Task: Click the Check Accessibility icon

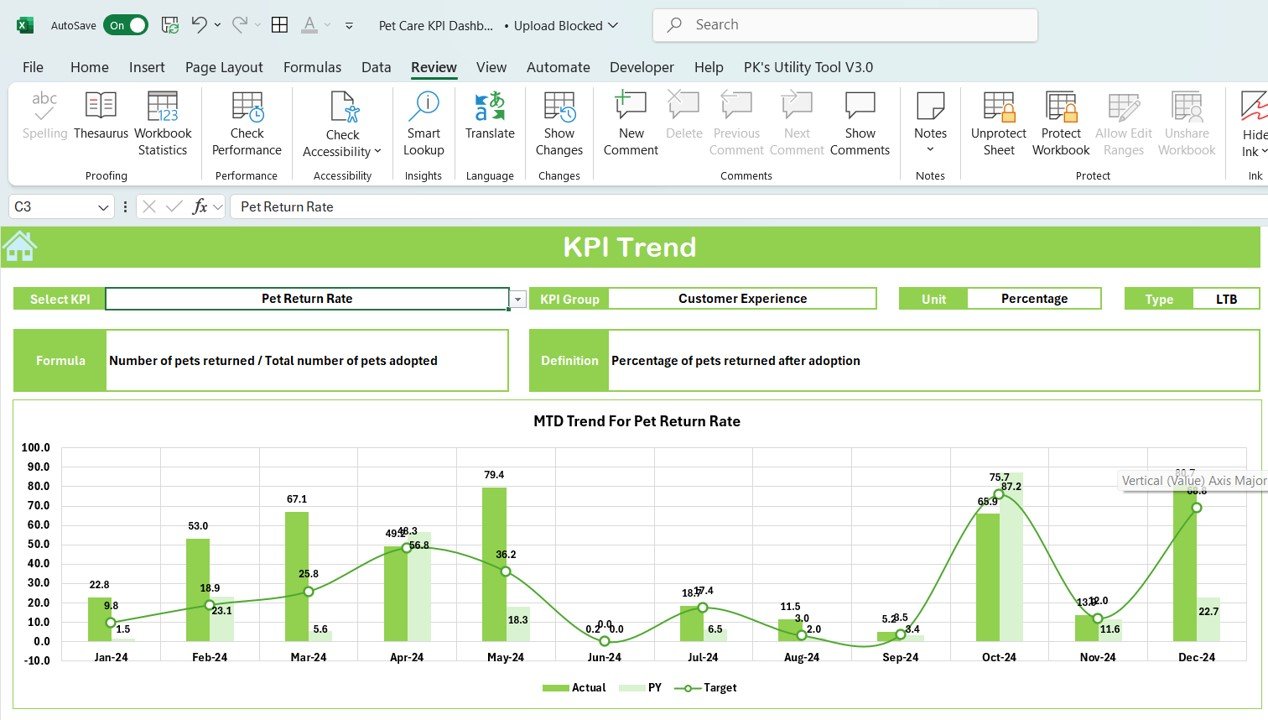Action: pyautogui.click(x=343, y=107)
